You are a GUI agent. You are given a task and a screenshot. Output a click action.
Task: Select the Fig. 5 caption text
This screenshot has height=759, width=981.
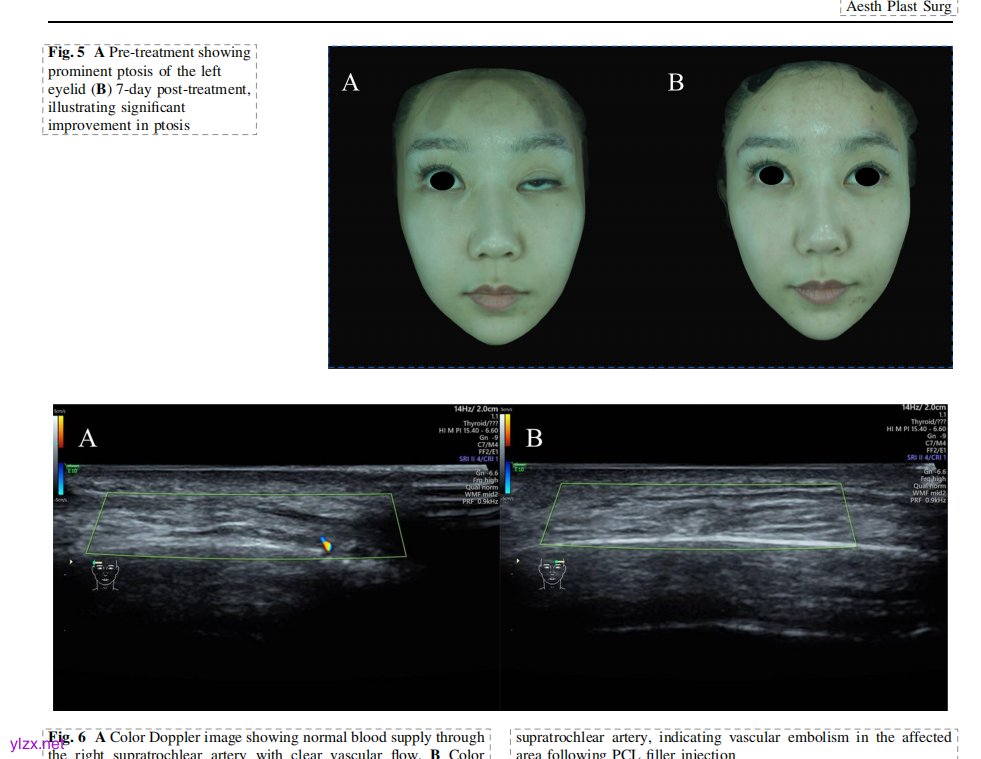tap(149, 89)
